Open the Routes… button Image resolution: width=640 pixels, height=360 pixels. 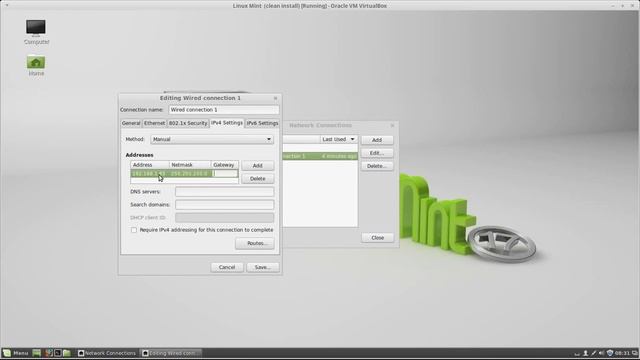(255, 243)
